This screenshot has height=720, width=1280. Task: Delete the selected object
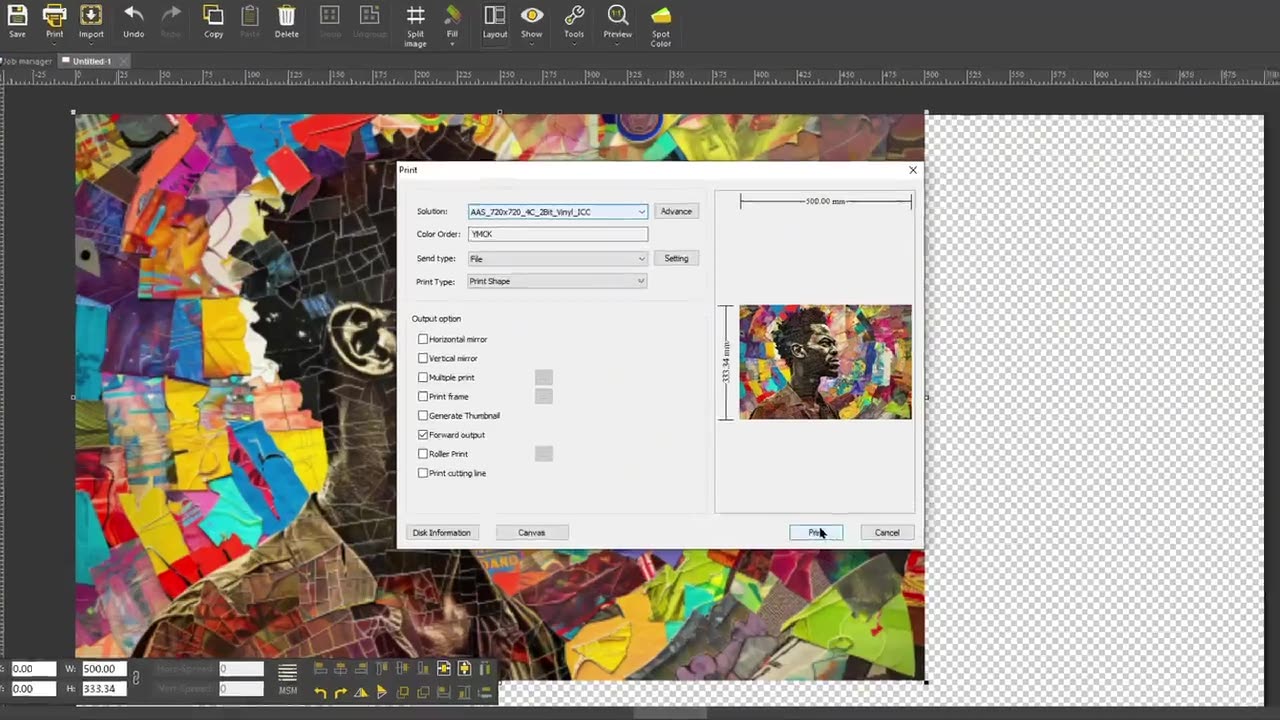pyautogui.click(x=286, y=21)
